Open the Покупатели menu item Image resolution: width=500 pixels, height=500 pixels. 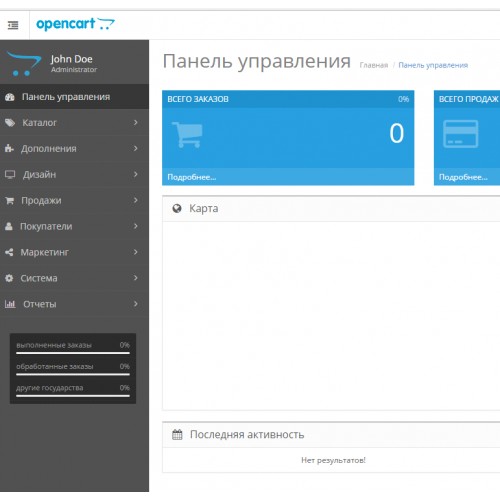[x=74, y=226]
